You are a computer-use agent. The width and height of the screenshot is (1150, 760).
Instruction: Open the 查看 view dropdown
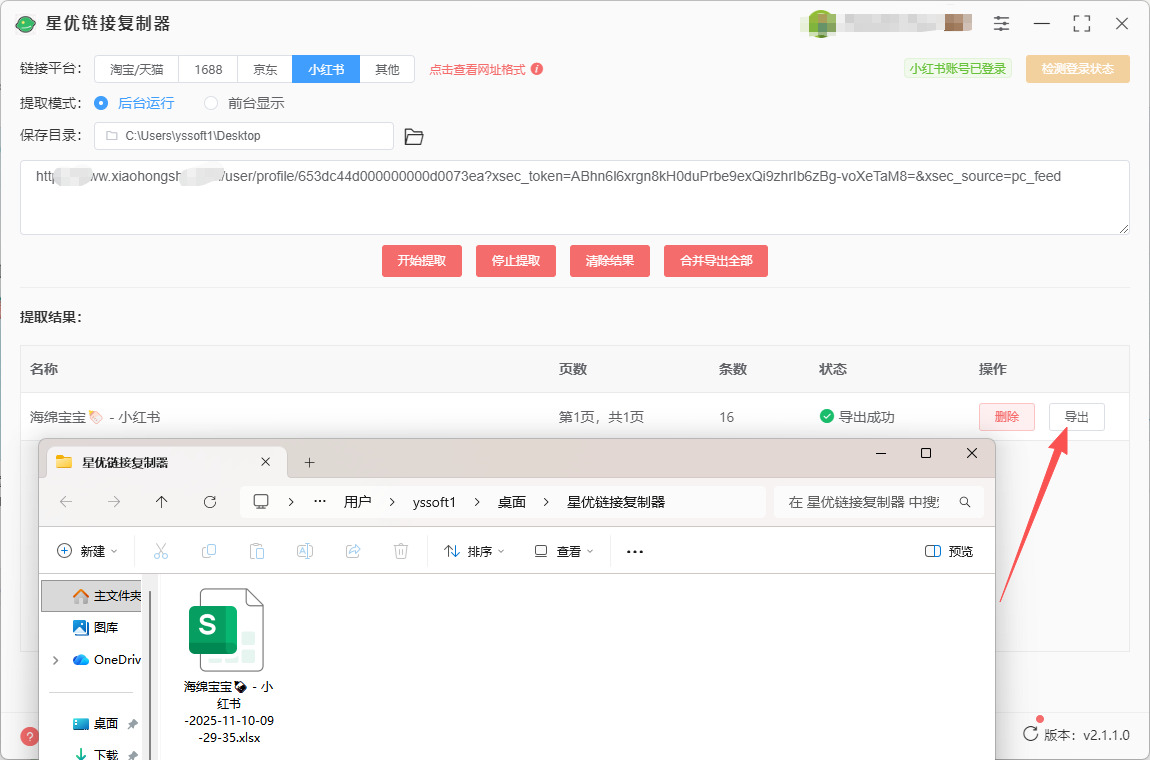coord(564,551)
